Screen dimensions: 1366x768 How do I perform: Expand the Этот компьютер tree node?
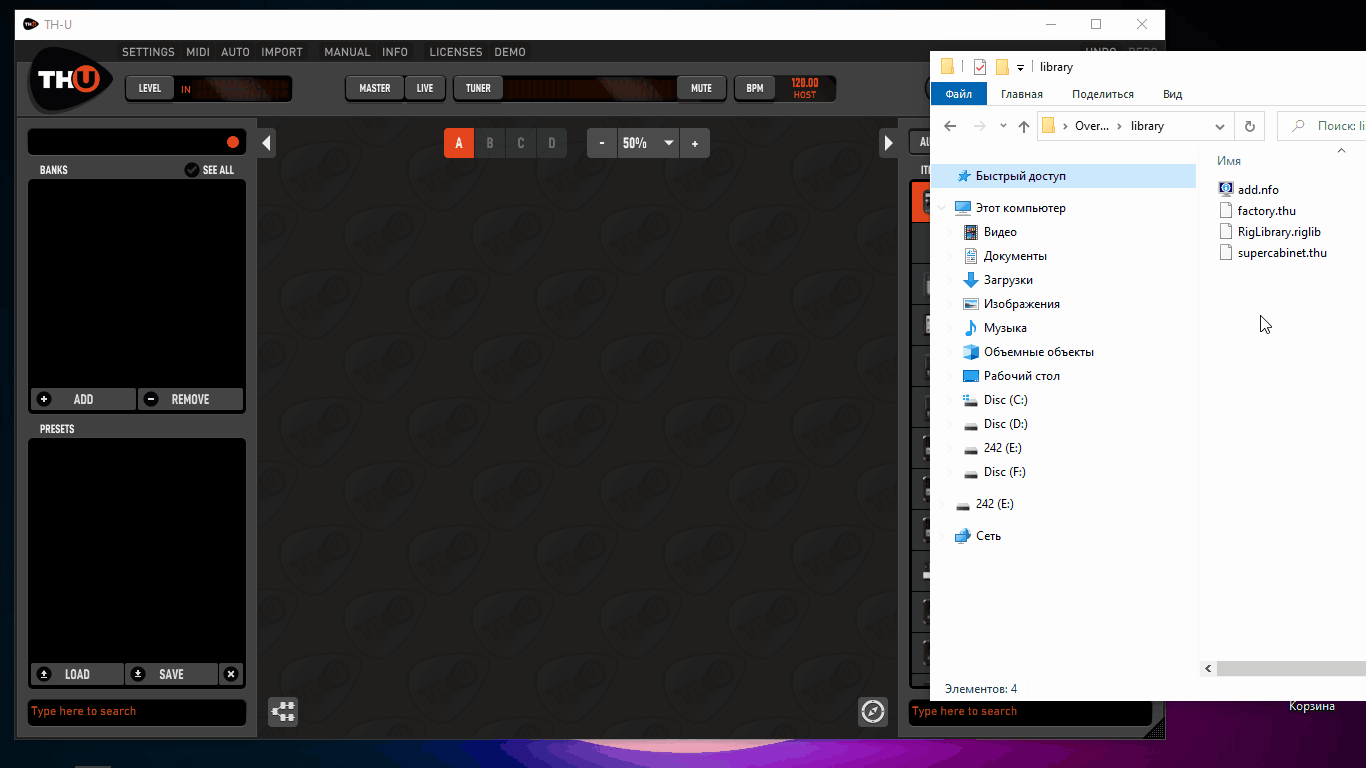[x=942, y=208]
